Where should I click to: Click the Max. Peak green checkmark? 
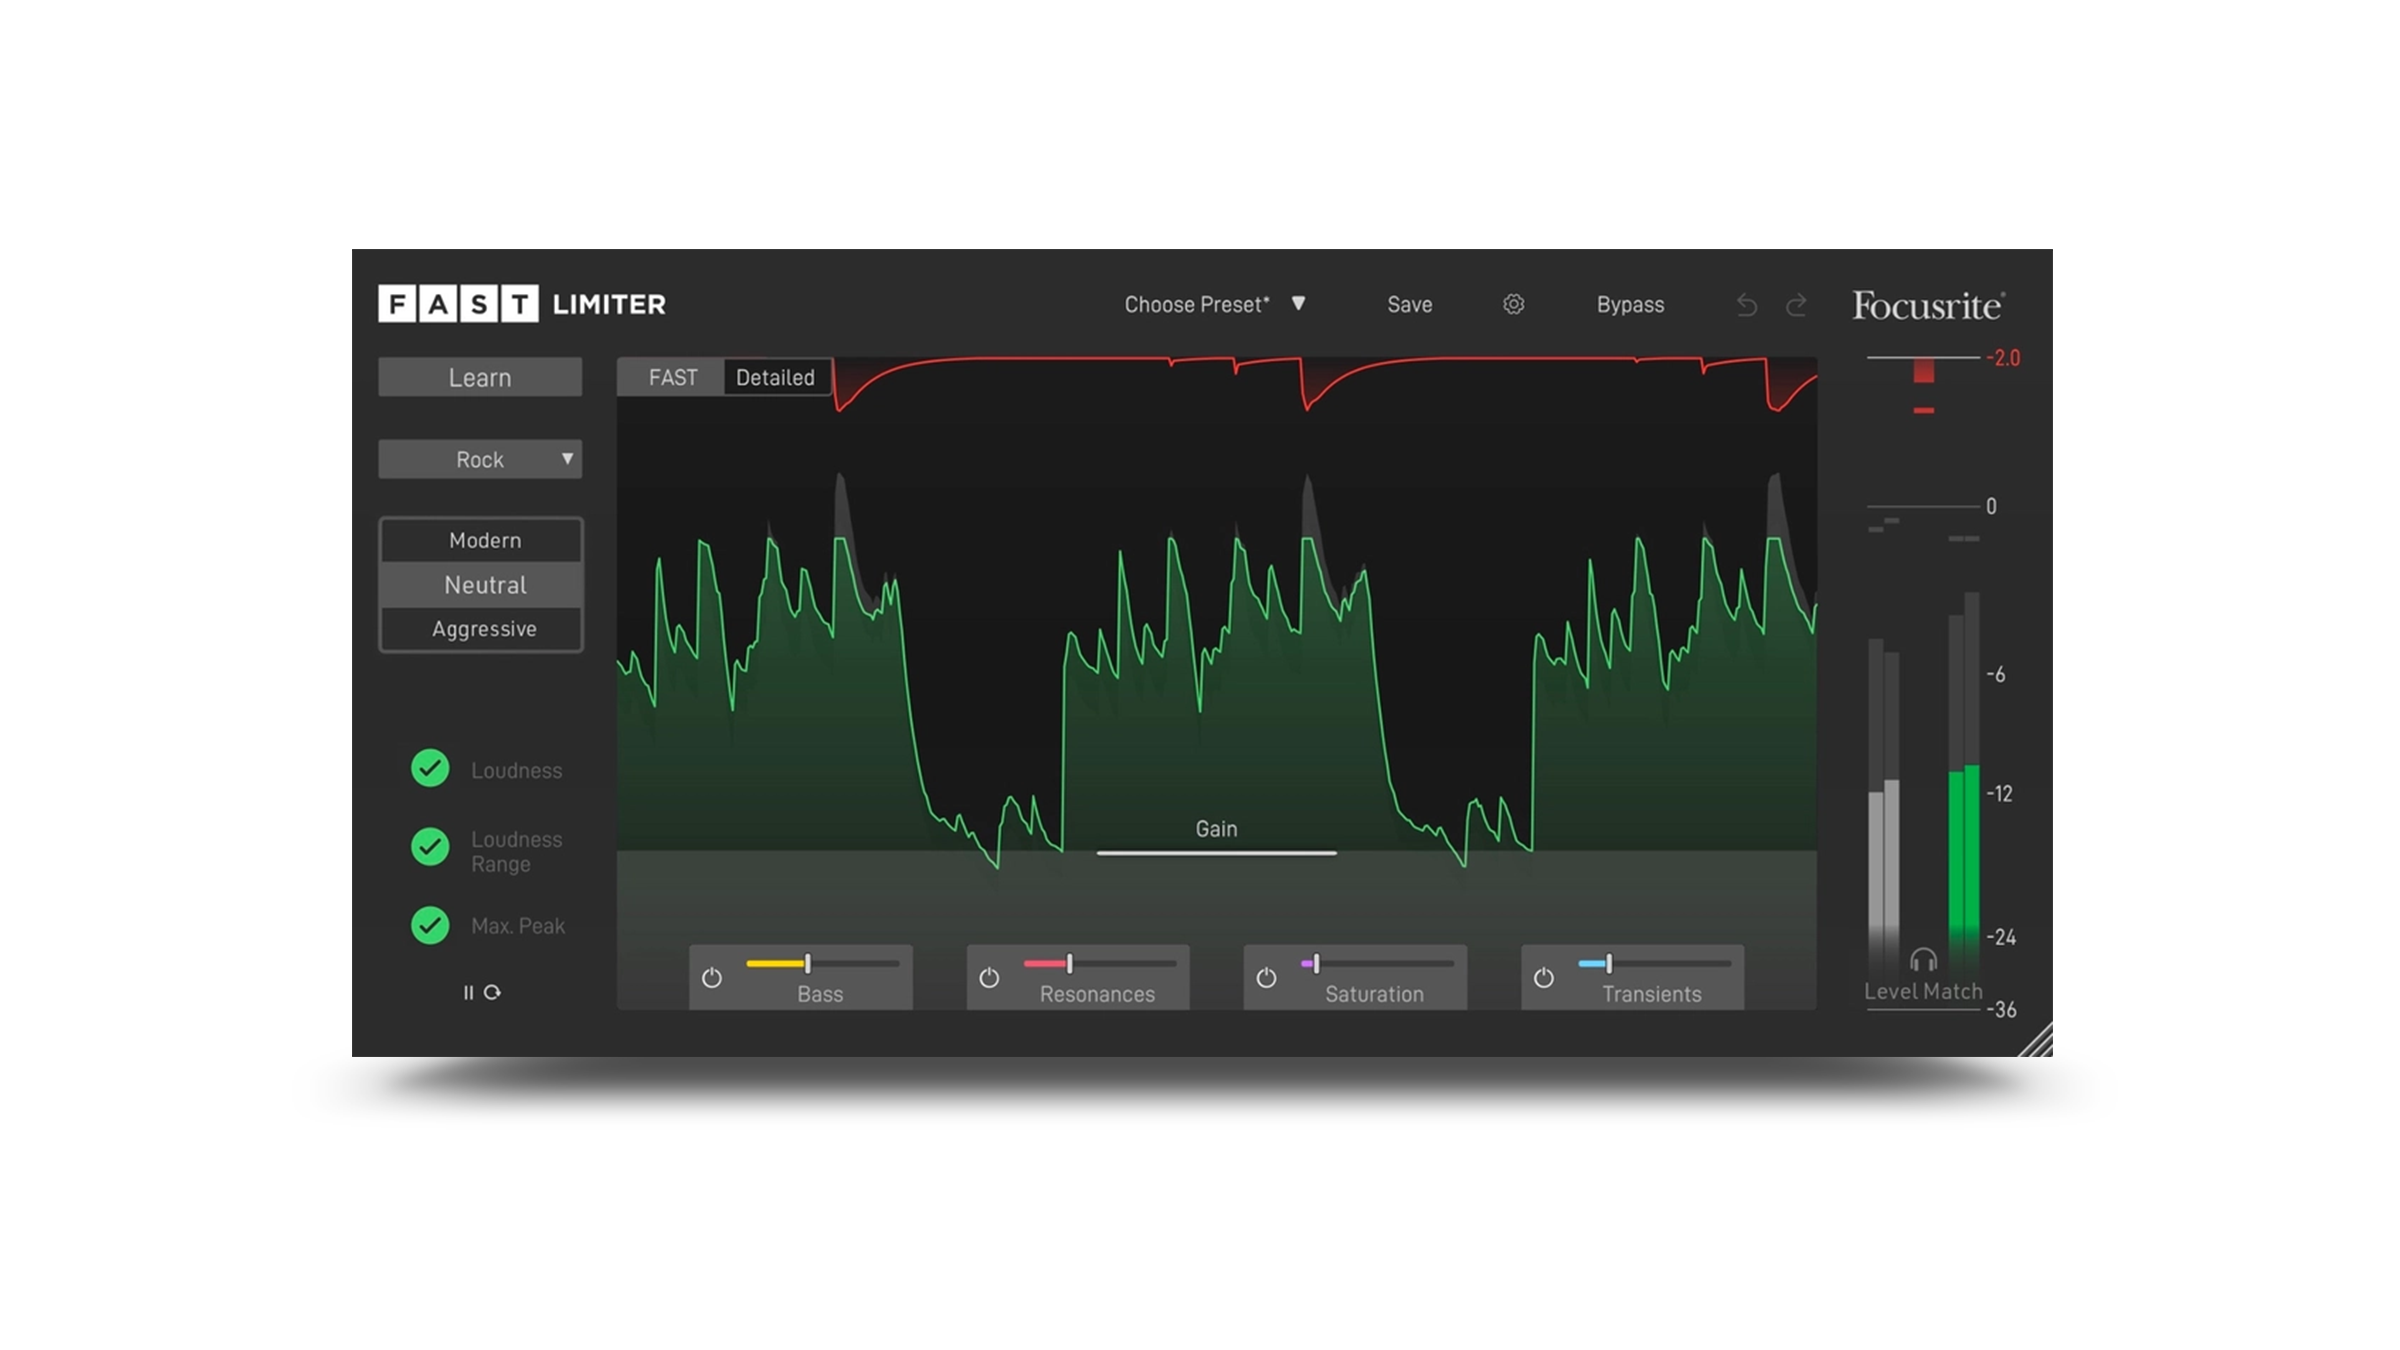430,925
